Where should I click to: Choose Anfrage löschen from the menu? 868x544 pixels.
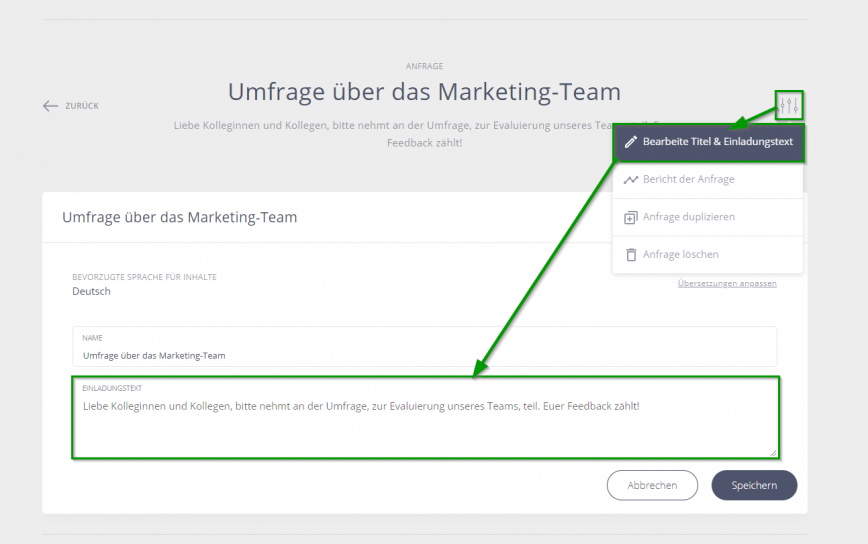(x=707, y=255)
